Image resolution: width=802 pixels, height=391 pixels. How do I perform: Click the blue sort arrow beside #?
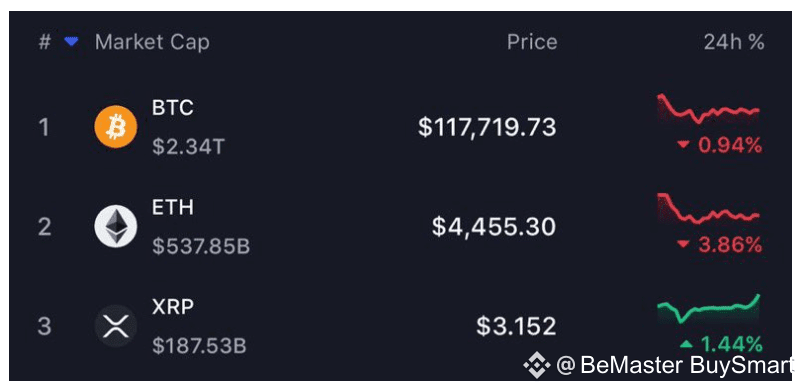pyautogui.click(x=71, y=42)
